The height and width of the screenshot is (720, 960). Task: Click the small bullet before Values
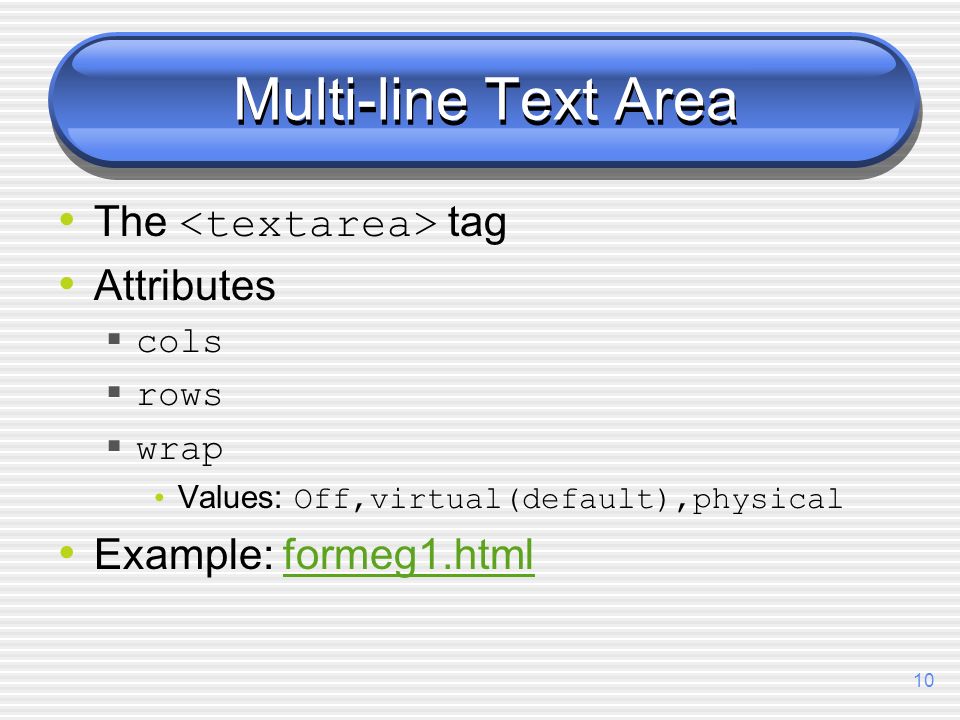pos(160,498)
